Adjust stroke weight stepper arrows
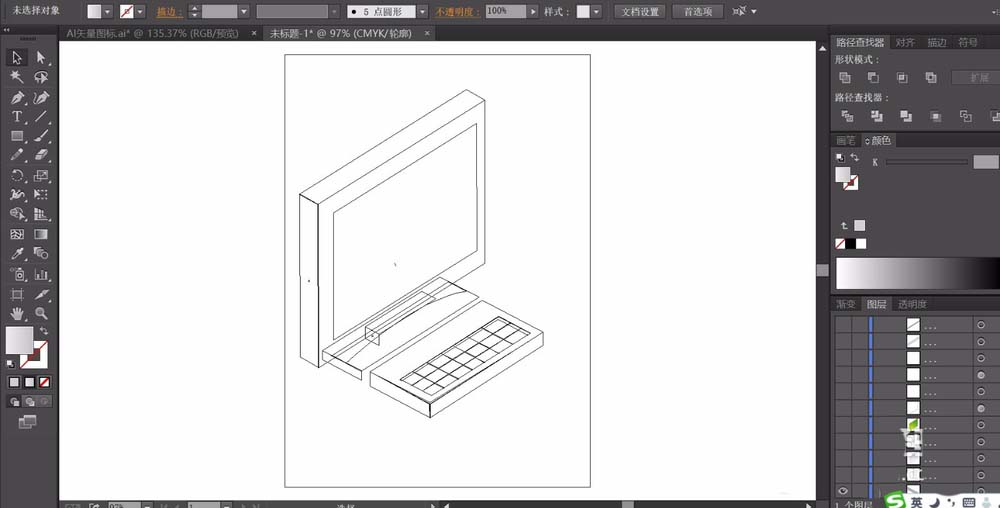Screen dimensions: 1000x508 click(x=195, y=11)
